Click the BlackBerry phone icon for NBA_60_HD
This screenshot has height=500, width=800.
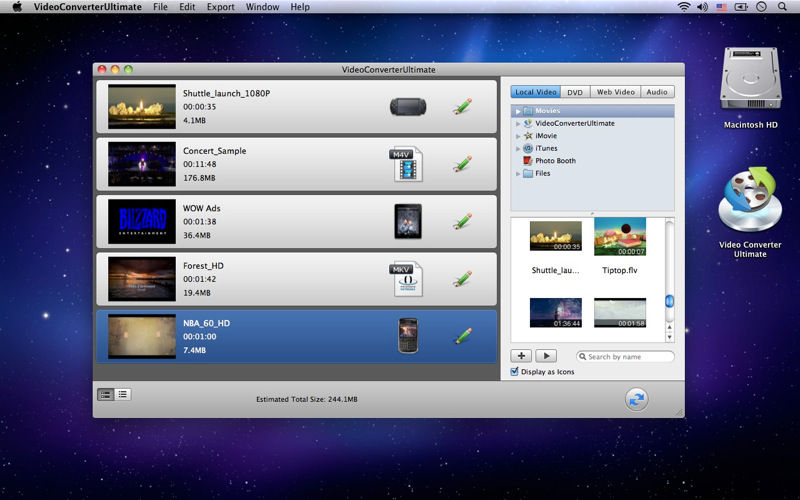pos(408,336)
